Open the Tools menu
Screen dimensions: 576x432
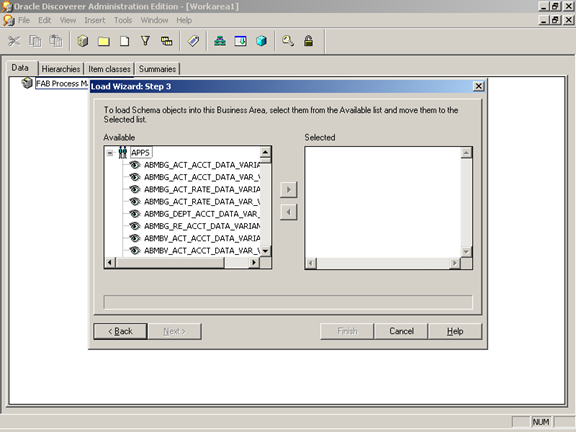coord(123,20)
